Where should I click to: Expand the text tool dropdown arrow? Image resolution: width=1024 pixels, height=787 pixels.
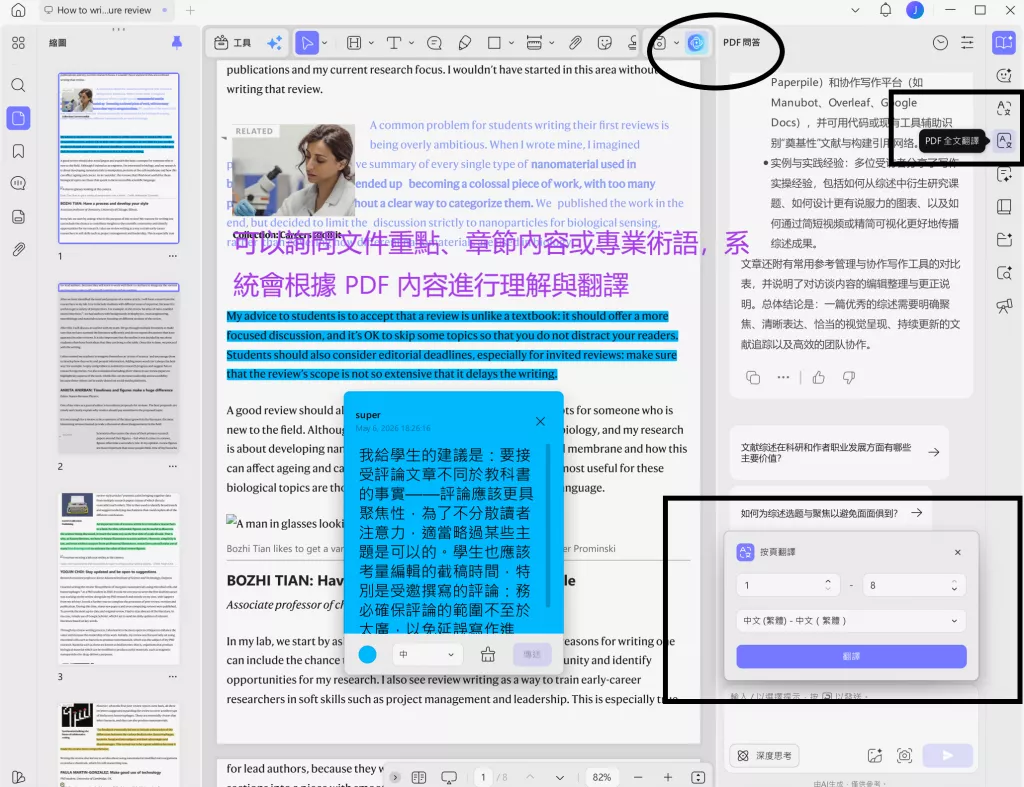point(411,43)
